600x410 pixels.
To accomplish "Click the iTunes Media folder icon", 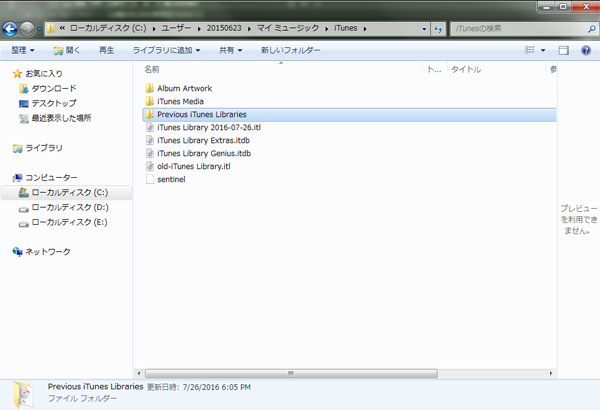I will coord(150,101).
